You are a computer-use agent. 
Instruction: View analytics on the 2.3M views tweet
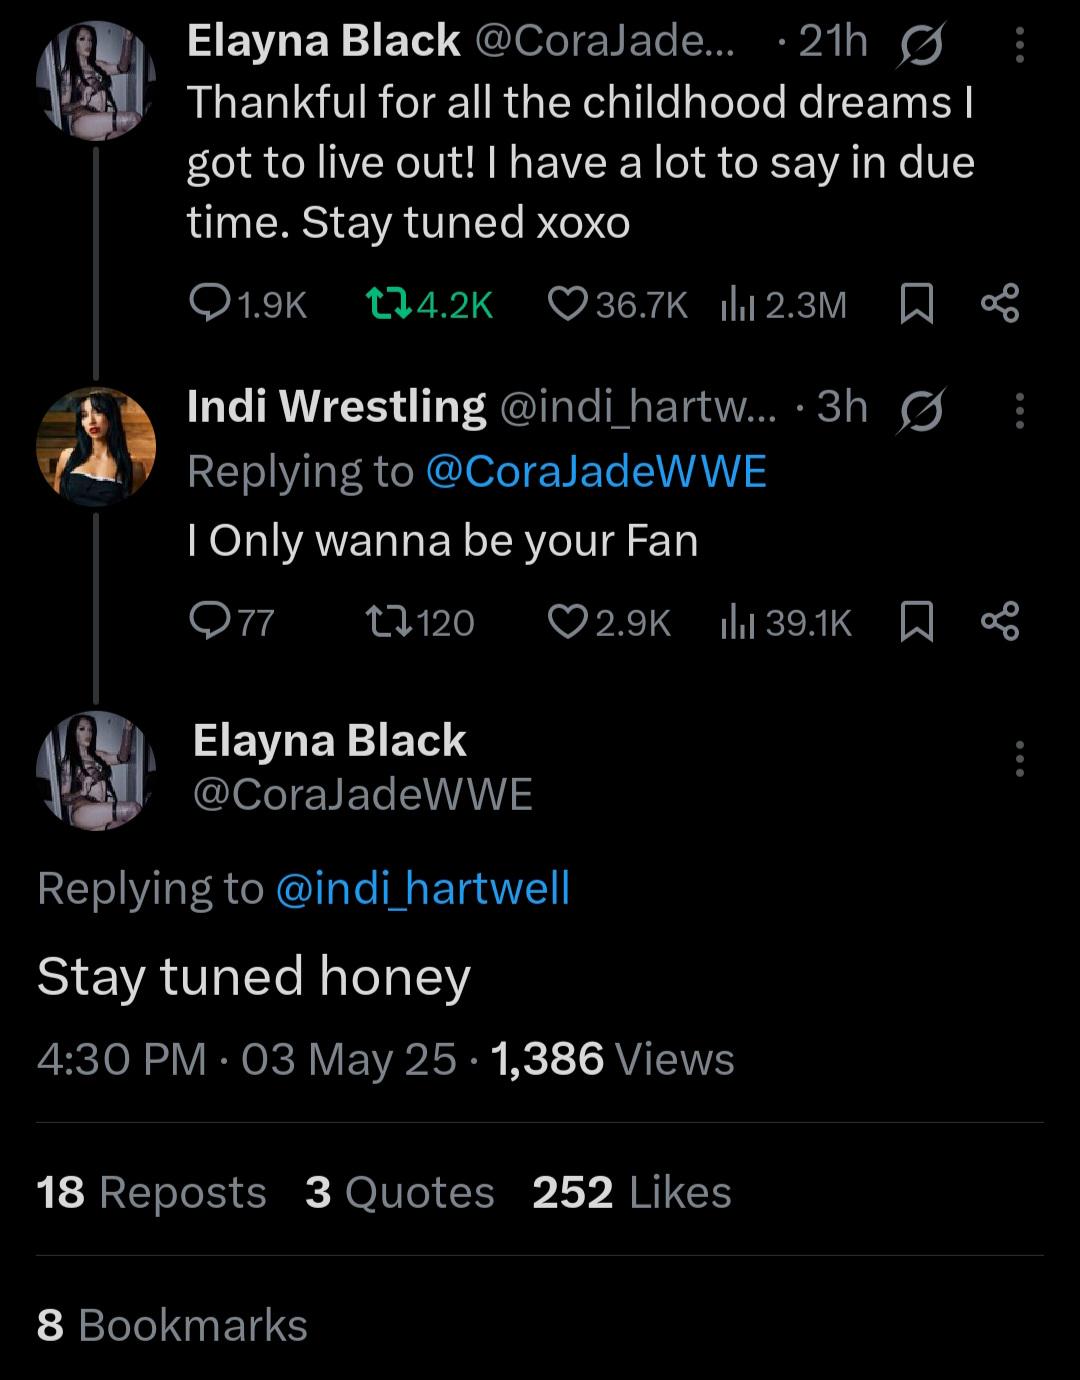point(737,303)
